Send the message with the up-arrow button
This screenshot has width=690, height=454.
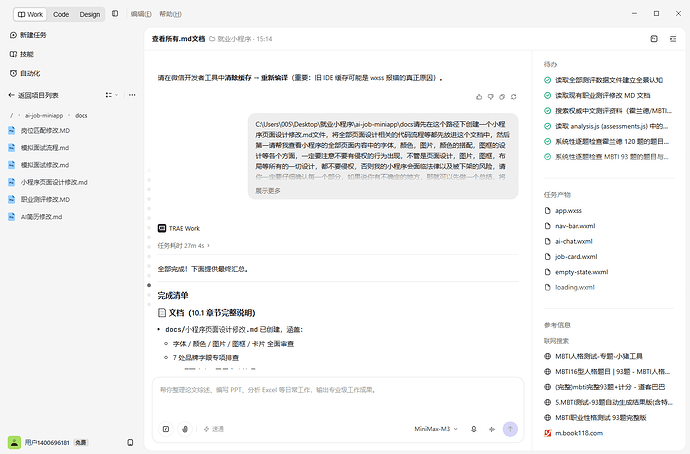[x=510, y=429]
